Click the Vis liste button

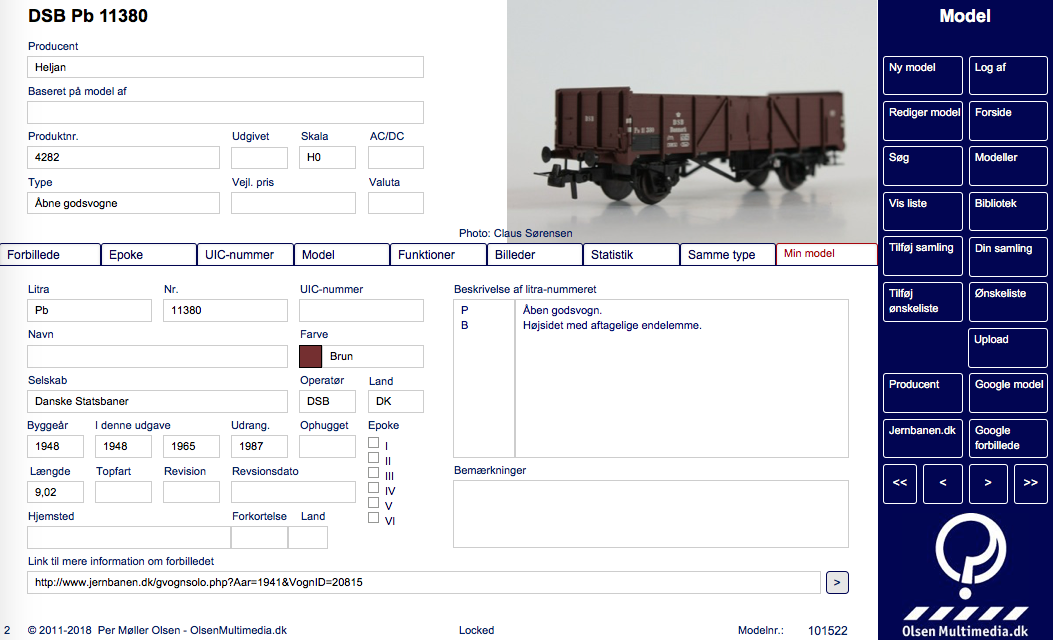923,212
